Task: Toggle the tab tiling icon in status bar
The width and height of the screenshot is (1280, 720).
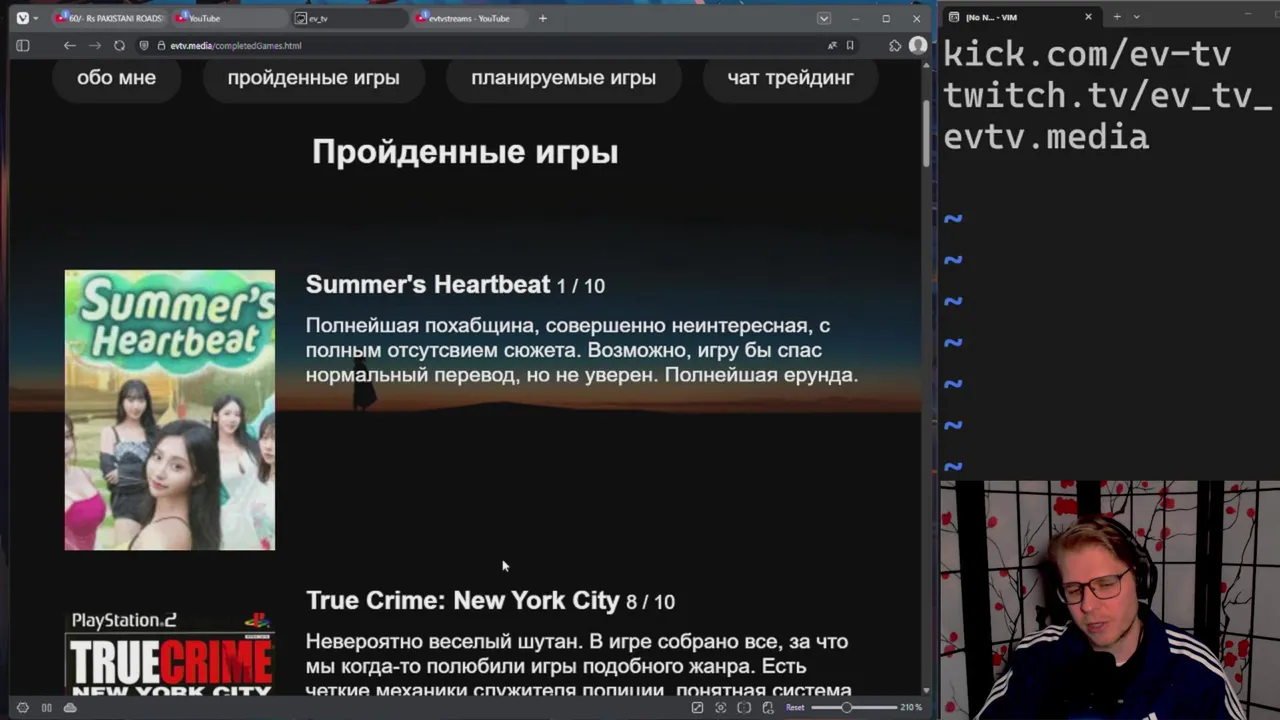Action: pyautogui.click(x=744, y=707)
